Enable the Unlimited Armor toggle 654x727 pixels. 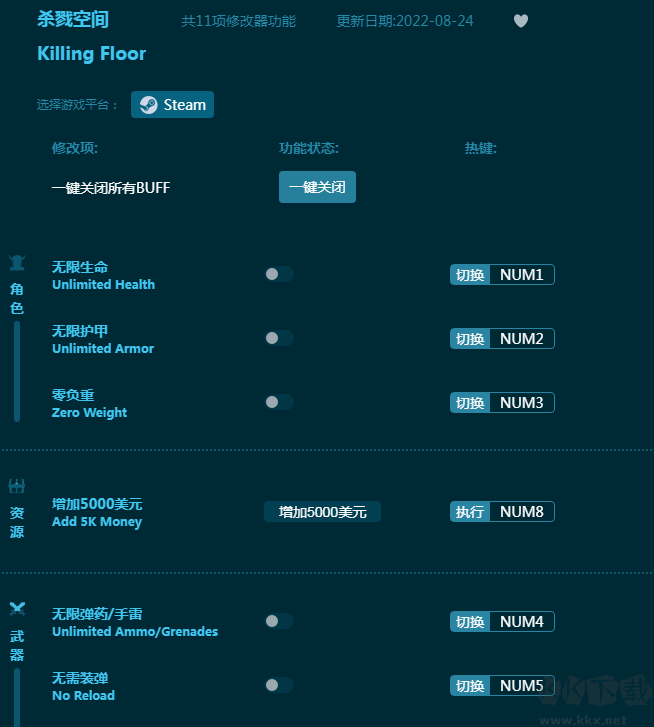(278, 338)
